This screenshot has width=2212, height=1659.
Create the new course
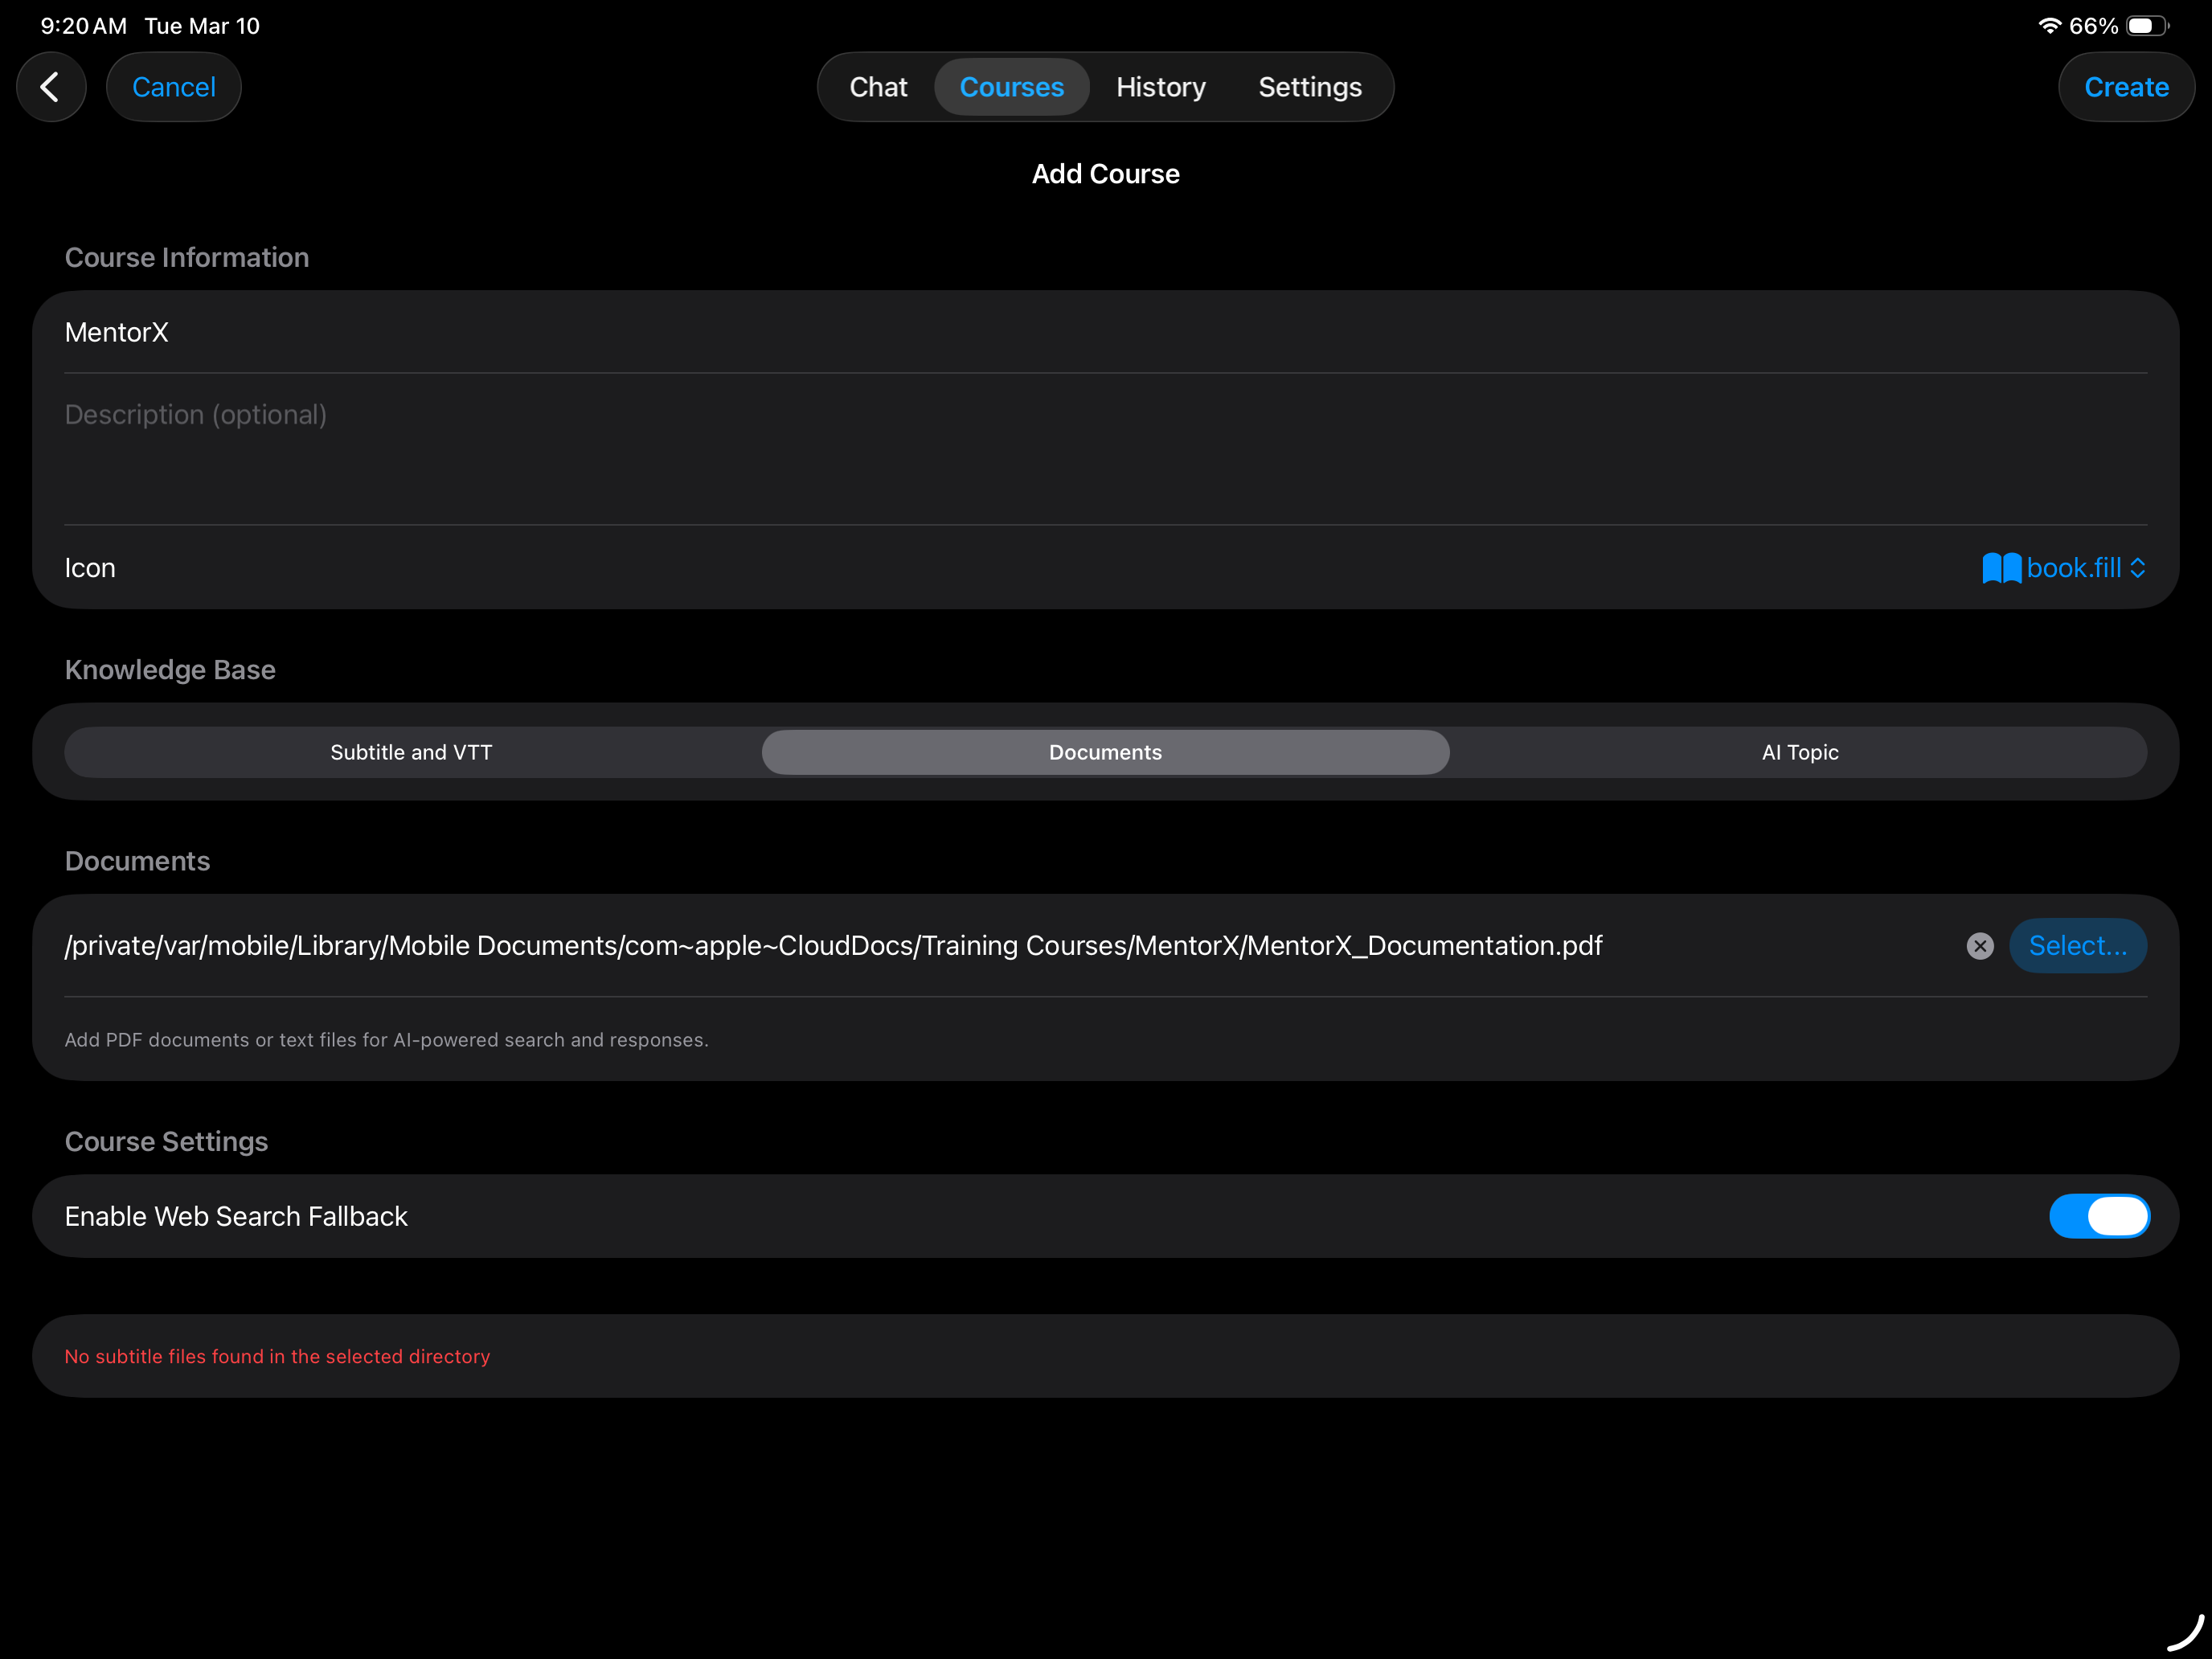tap(2126, 87)
